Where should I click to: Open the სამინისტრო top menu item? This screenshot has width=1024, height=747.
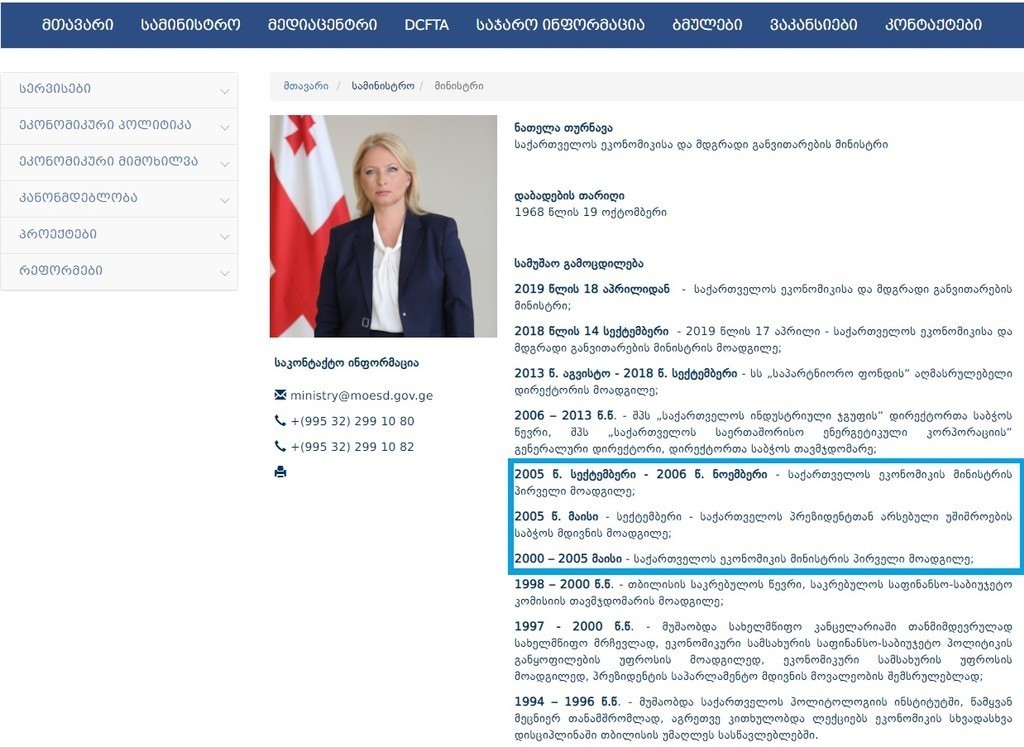[x=191, y=25]
